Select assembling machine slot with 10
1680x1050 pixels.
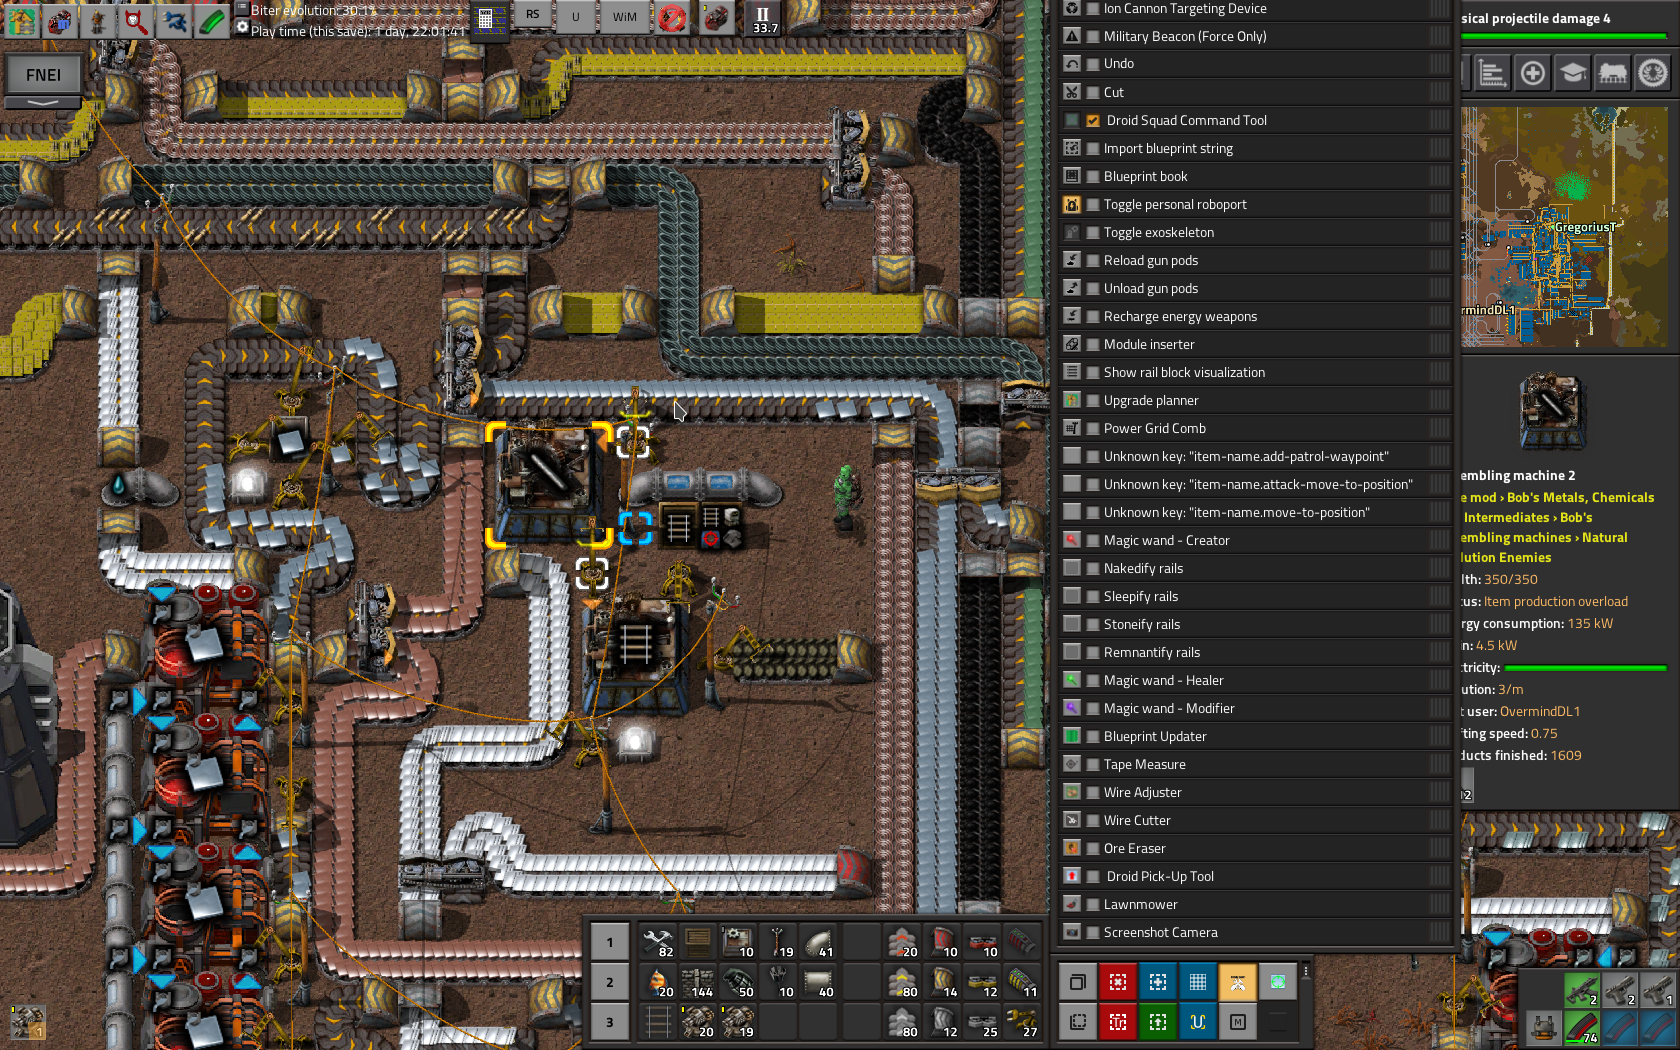click(x=738, y=942)
